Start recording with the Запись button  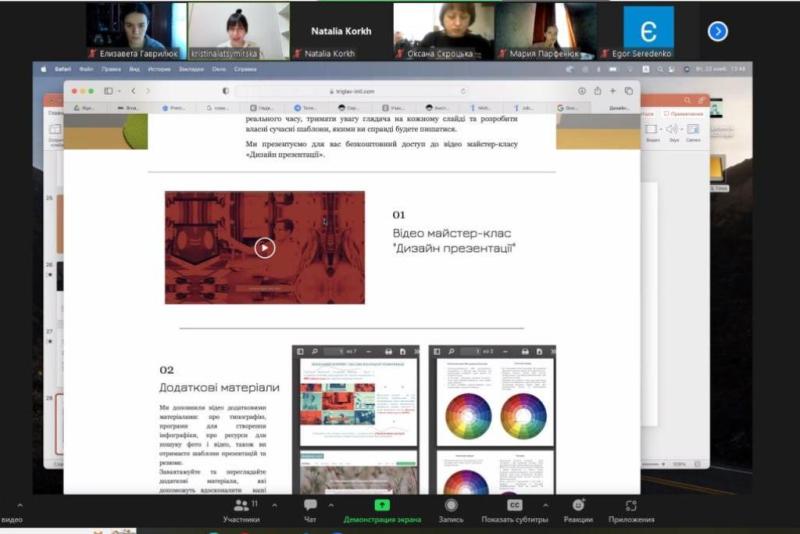(451, 512)
